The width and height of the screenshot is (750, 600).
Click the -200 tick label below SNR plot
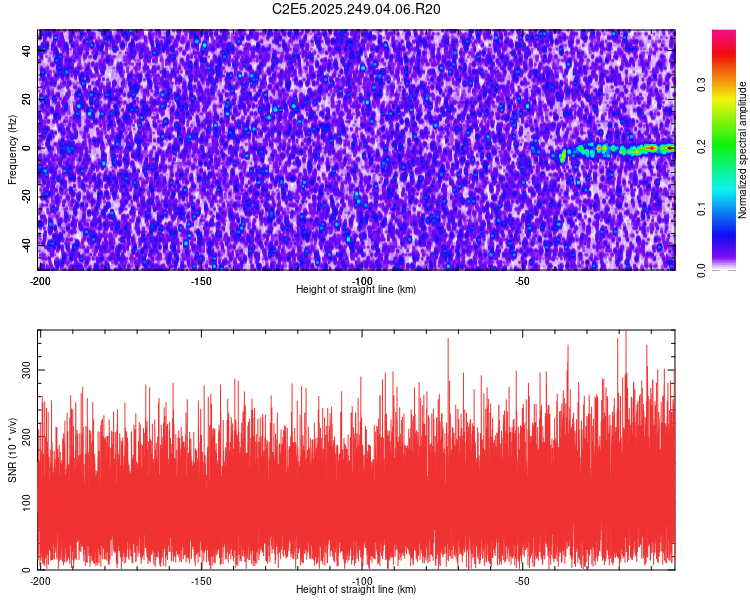(x=40, y=580)
